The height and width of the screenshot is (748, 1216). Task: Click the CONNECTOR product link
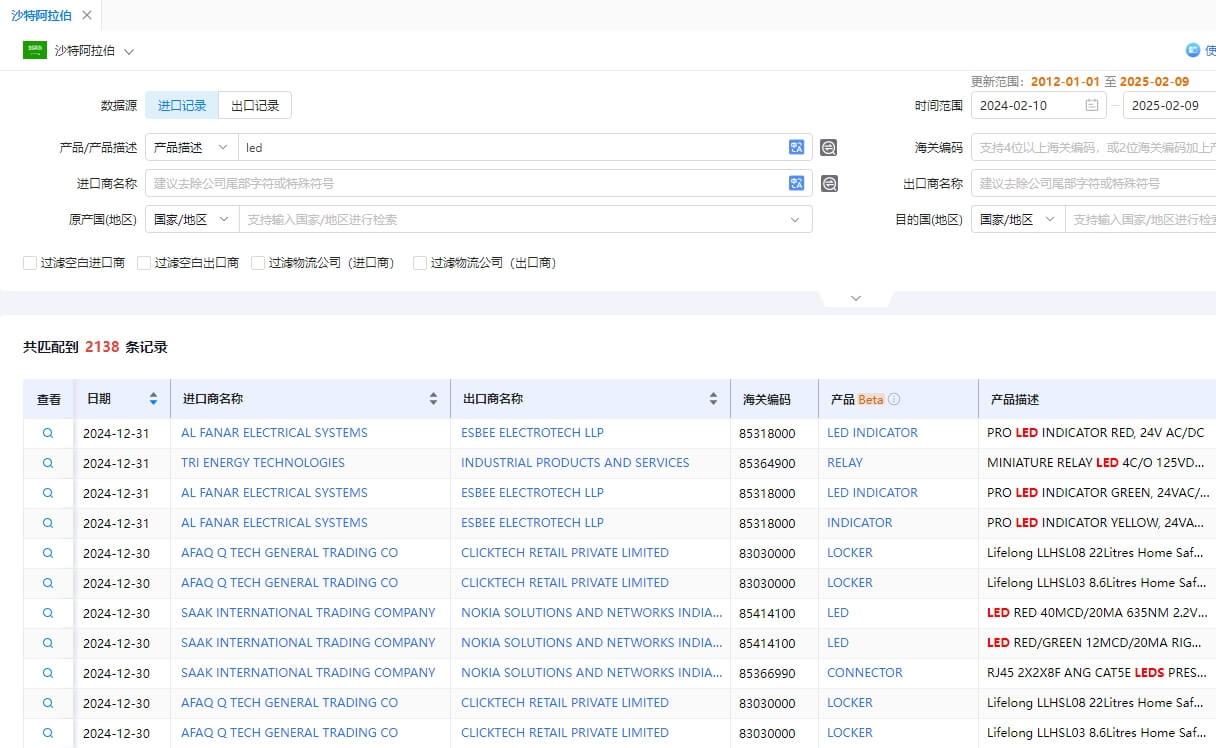click(x=865, y=673)
